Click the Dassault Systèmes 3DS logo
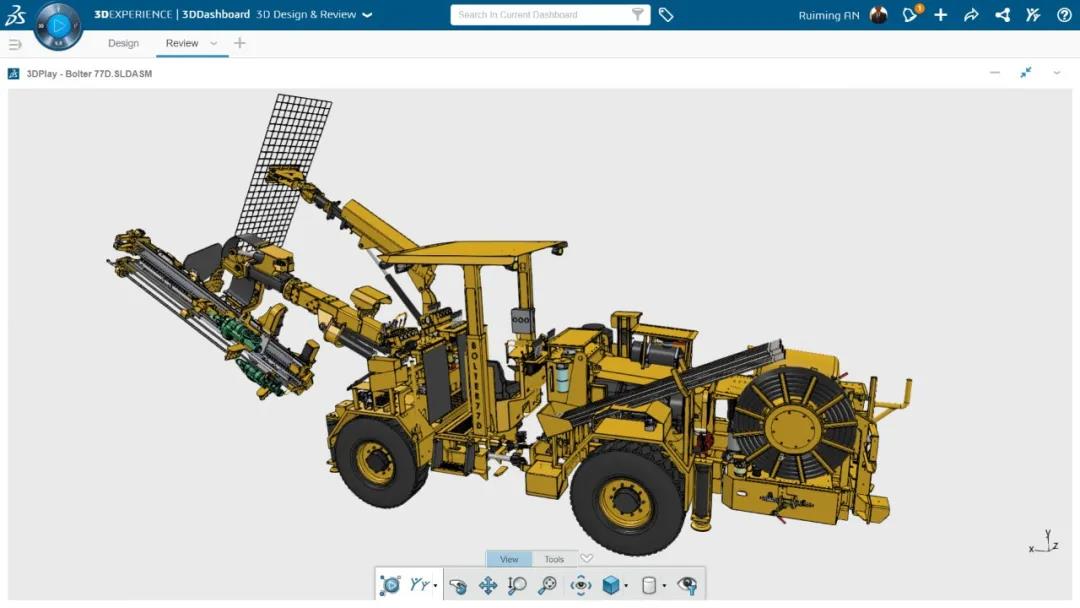Screen dimensions: 1080x608 [x=15, y=14]
